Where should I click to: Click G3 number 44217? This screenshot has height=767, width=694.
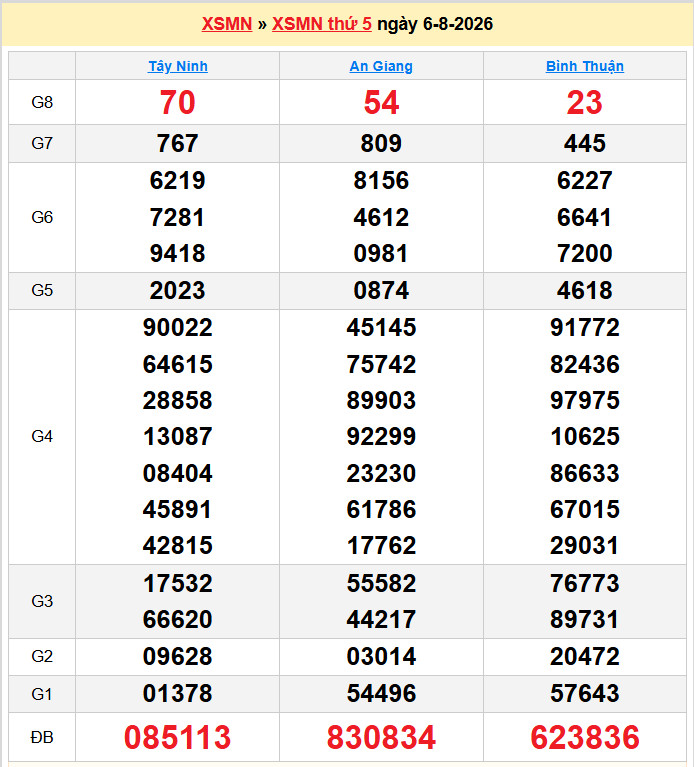(x=381, y=620)
